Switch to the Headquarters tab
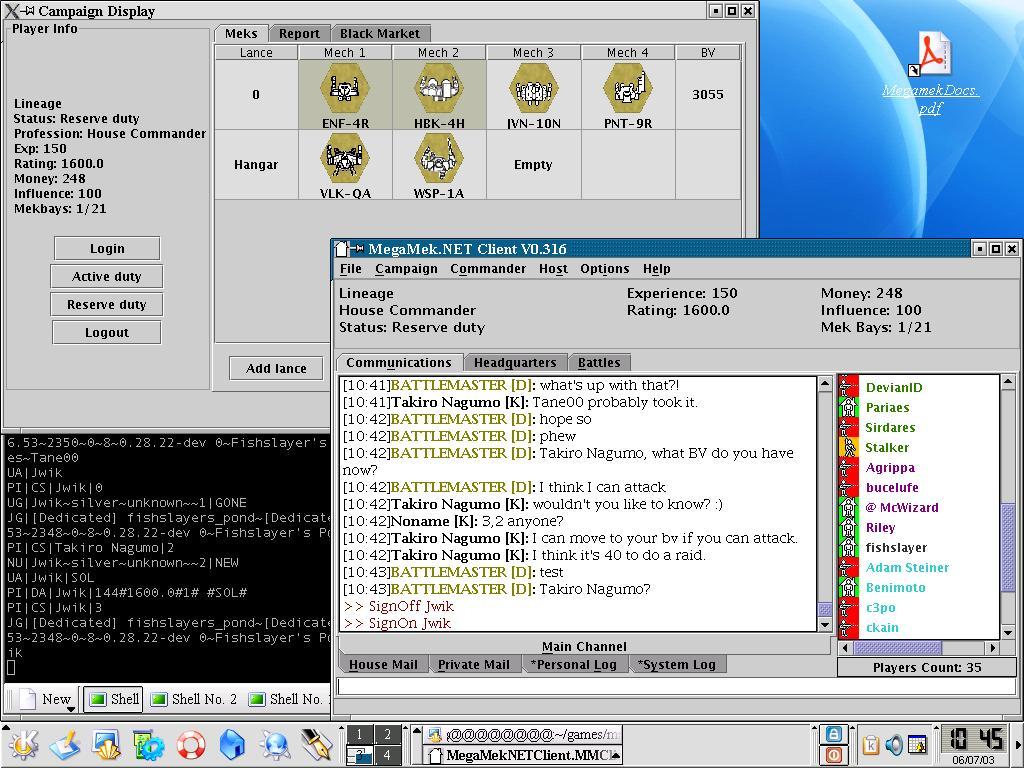This screenshot has width=1024, height=768. pos(514,363)
